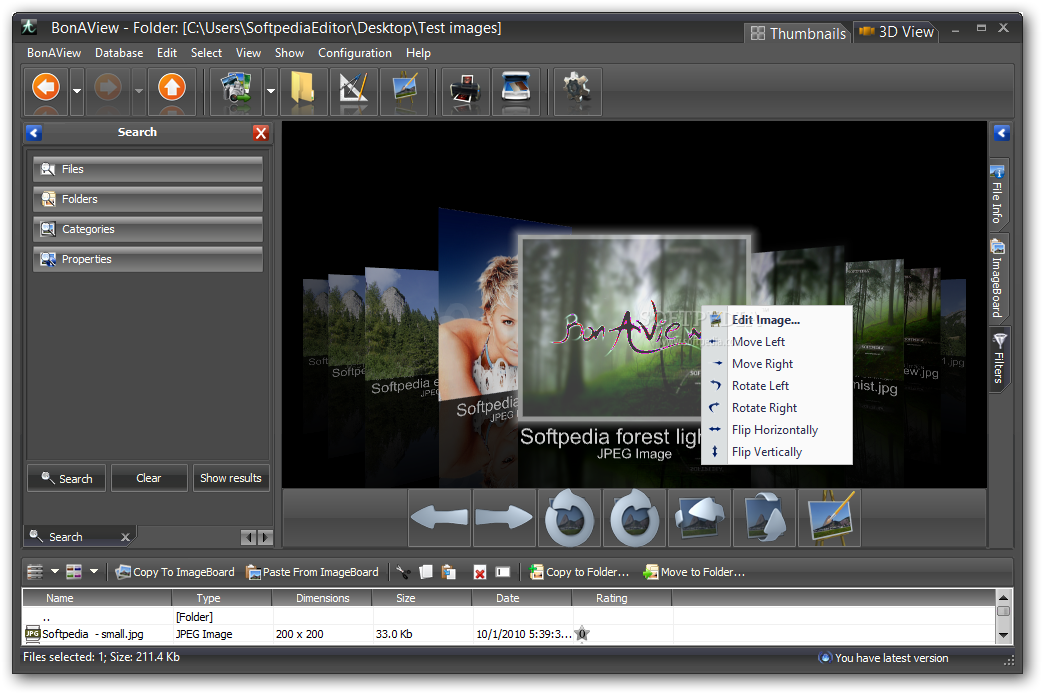This screenshot has width=1043, height=694.
Task: Open the Configuration menu
Action: pos(355,53)
